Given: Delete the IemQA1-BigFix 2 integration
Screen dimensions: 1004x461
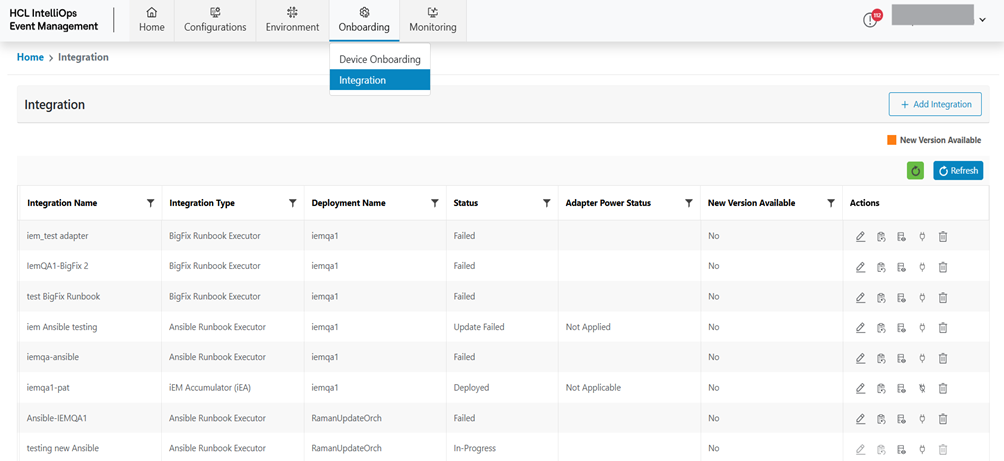Looking at the screenshot, I should (943, 267).
